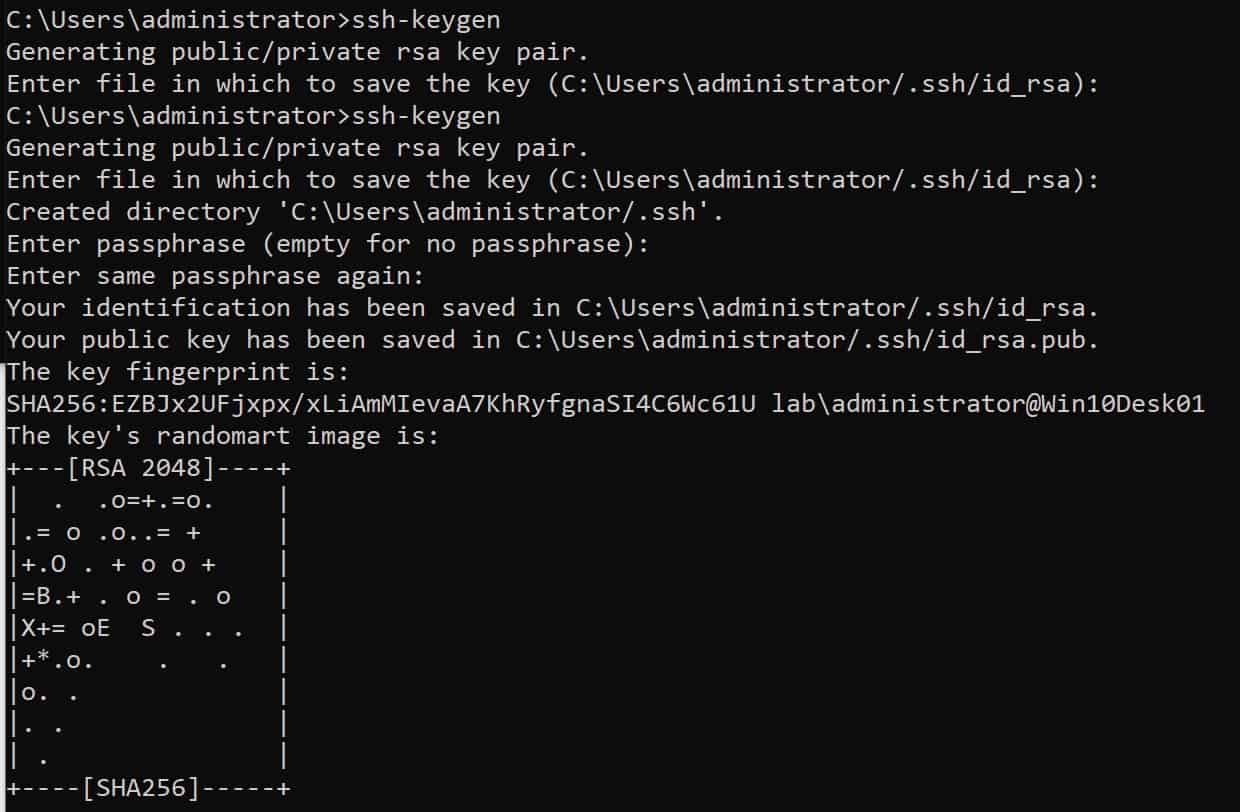Viewport: 1240px width, 812px height.
Task: Click the letter S inside the randomart
Action: (x=148, y=628)
